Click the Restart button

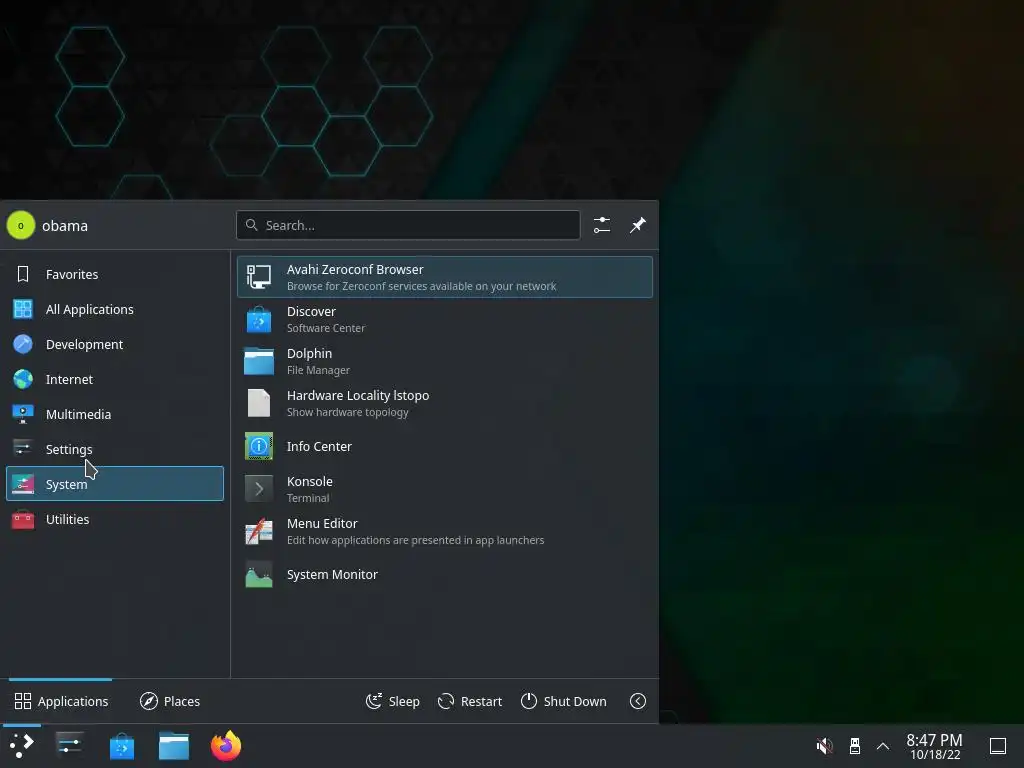point(470,701)
